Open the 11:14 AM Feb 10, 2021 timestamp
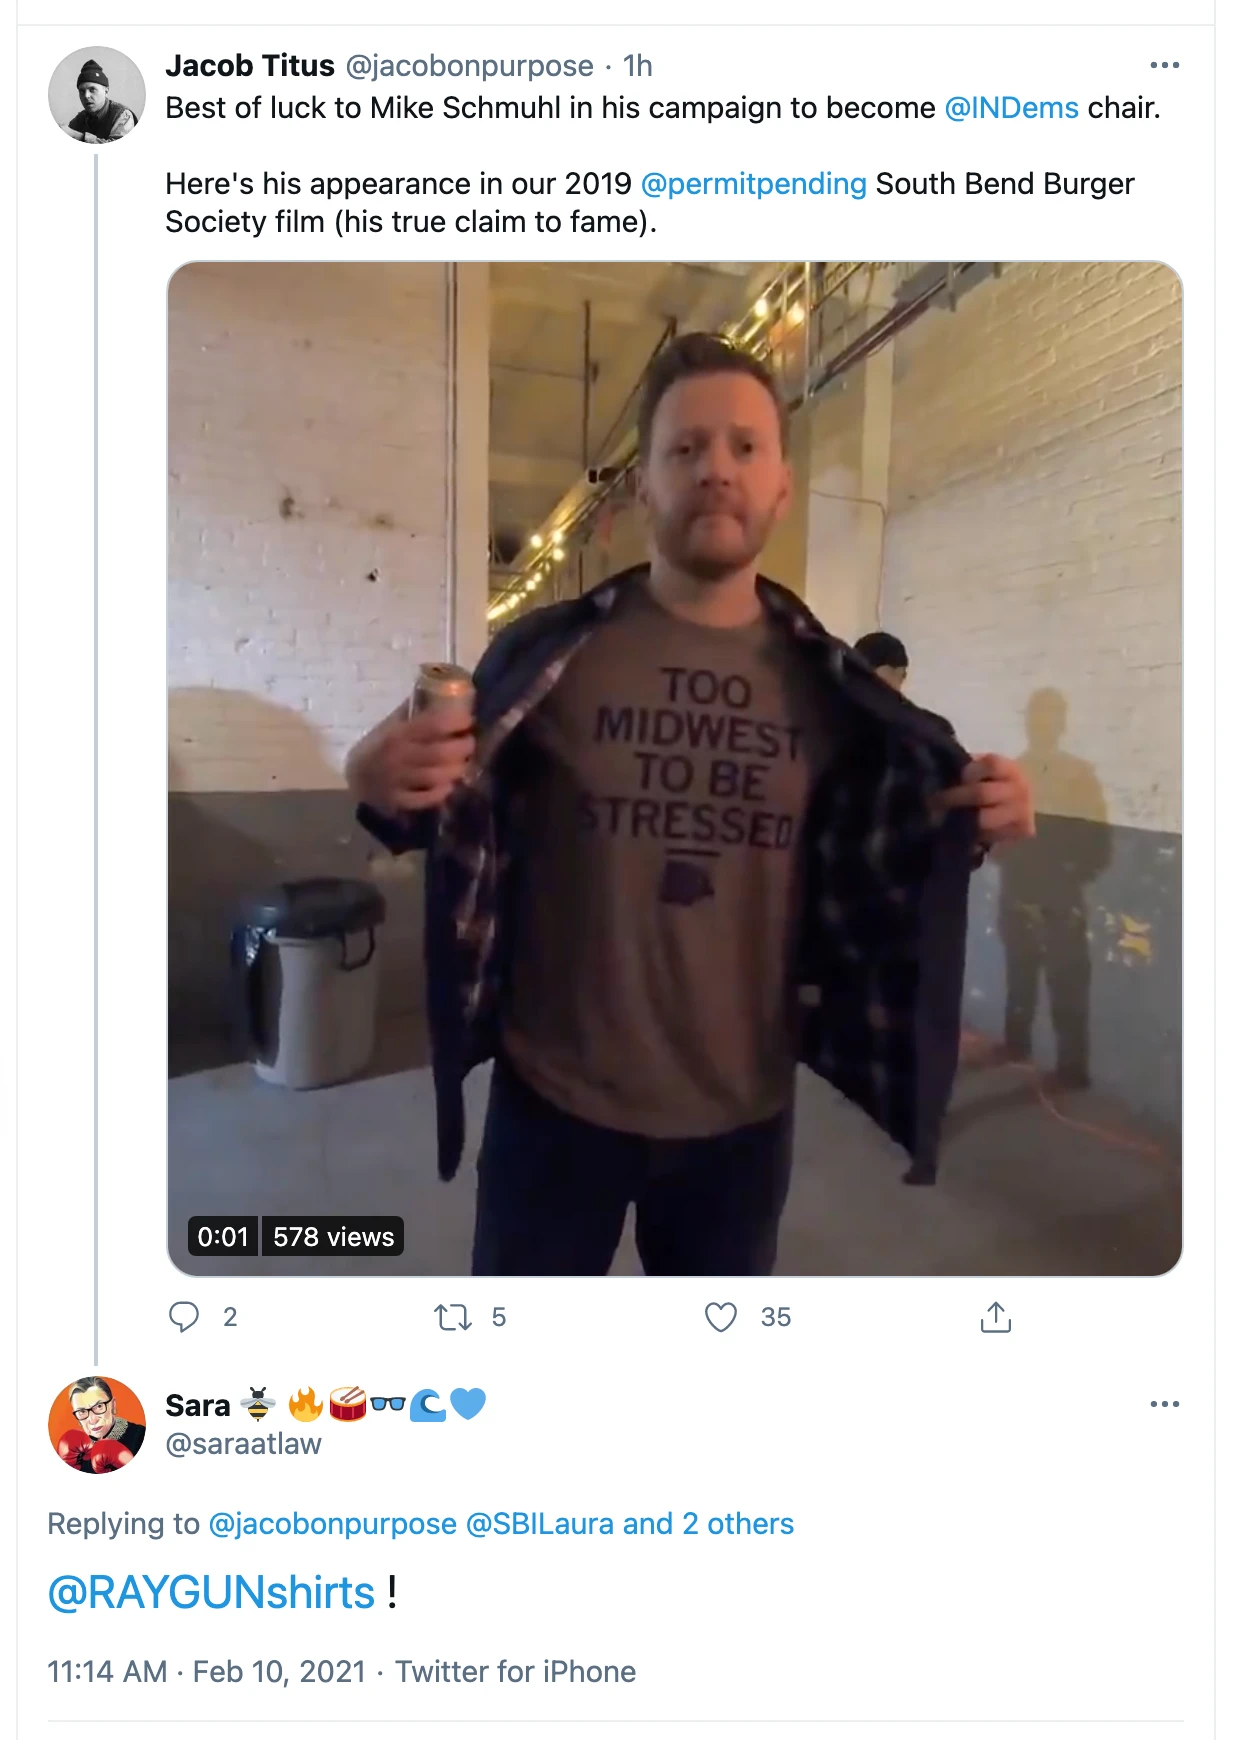The height and width of the screenshot is (1740, 1236). pyautogui.click(x=207, y=1672)
